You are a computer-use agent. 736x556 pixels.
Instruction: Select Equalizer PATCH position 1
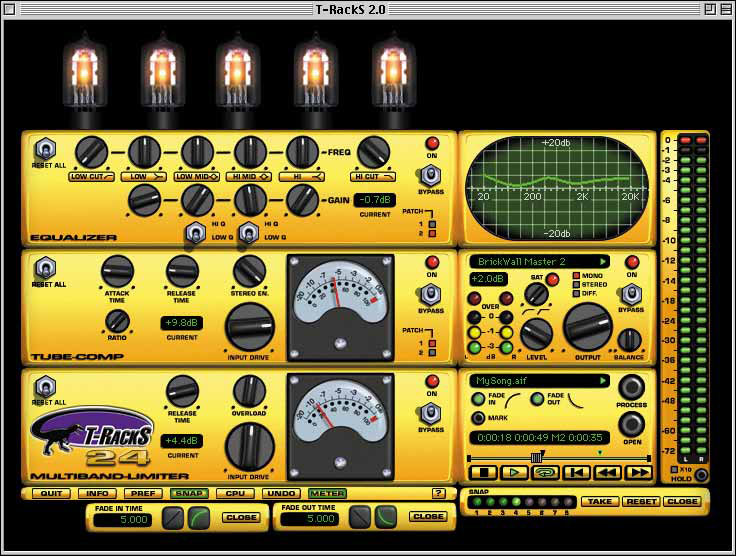432,224
